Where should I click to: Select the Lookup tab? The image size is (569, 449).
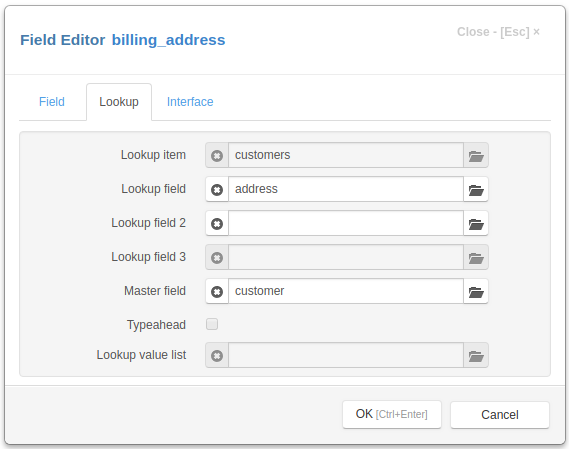pyautogui.click(x=119, y=102)
